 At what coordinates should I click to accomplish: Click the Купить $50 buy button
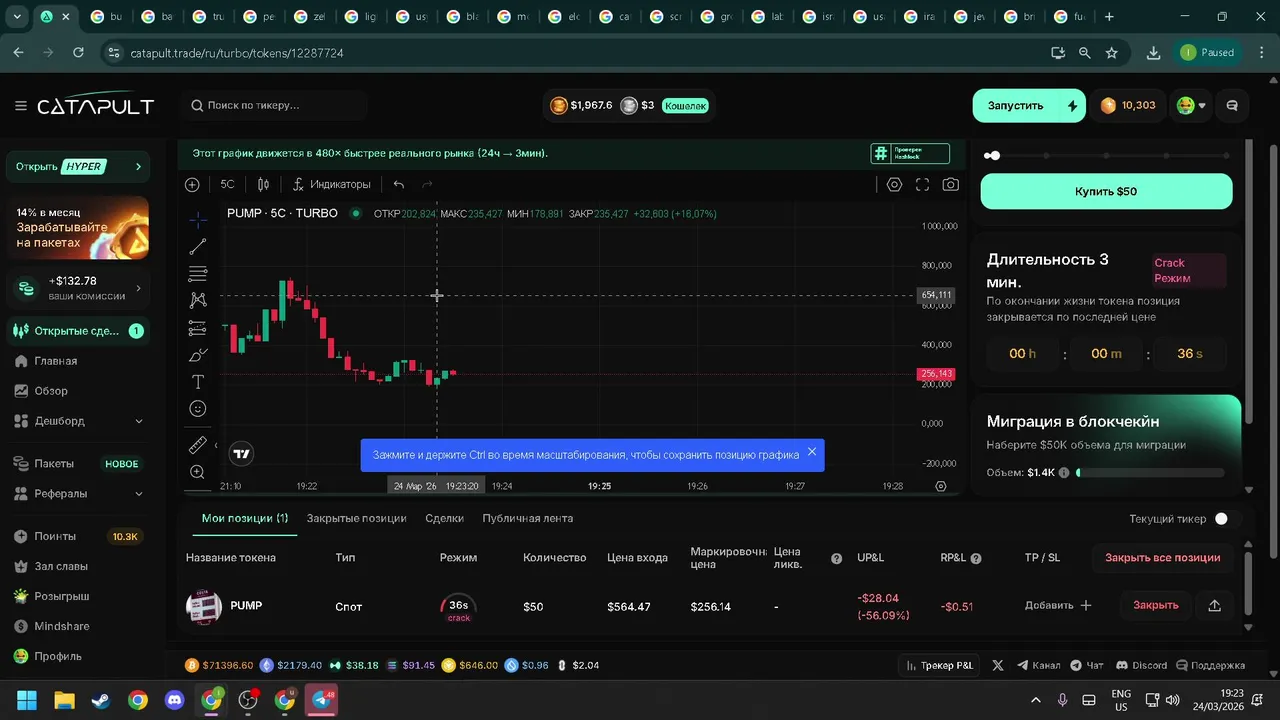1106,191
